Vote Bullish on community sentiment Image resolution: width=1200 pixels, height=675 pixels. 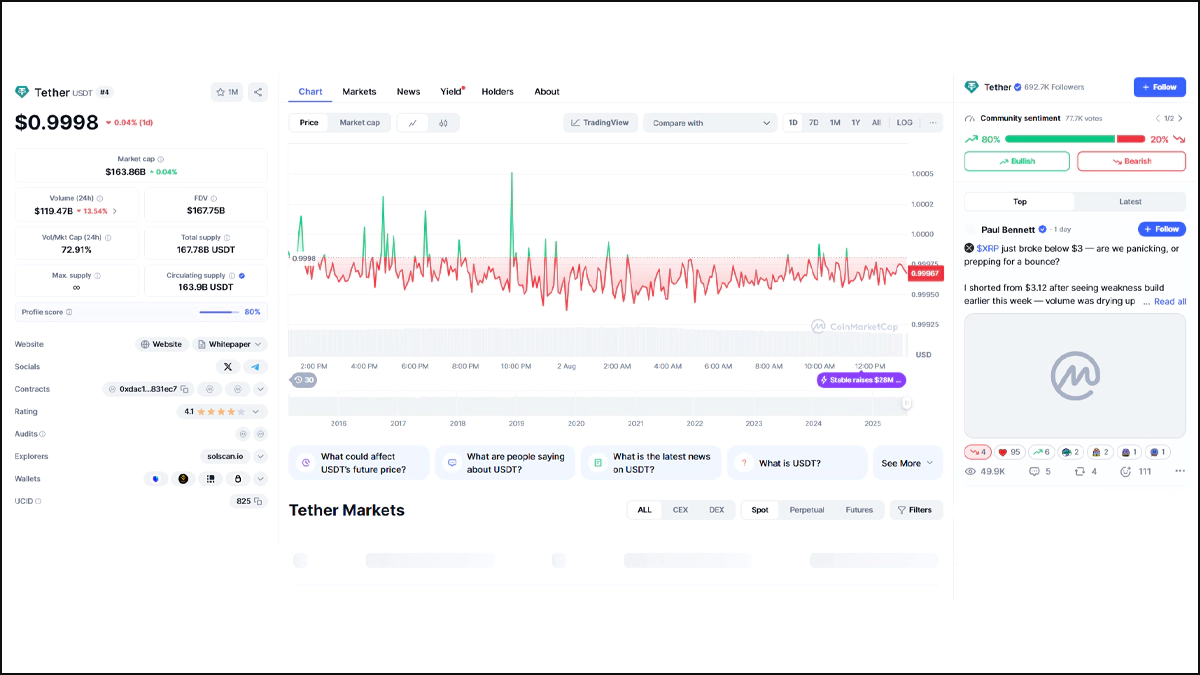click(x=1017, y=161)
